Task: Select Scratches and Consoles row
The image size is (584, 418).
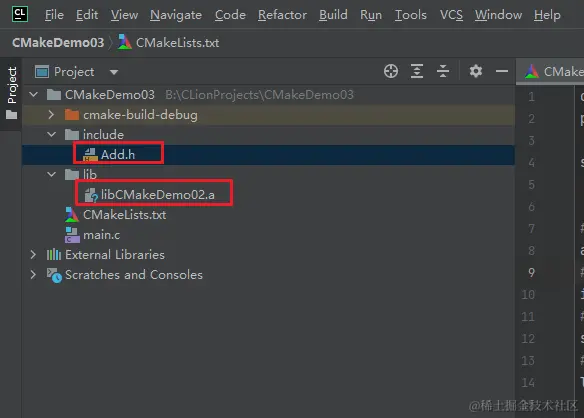Action: [134, 275]
